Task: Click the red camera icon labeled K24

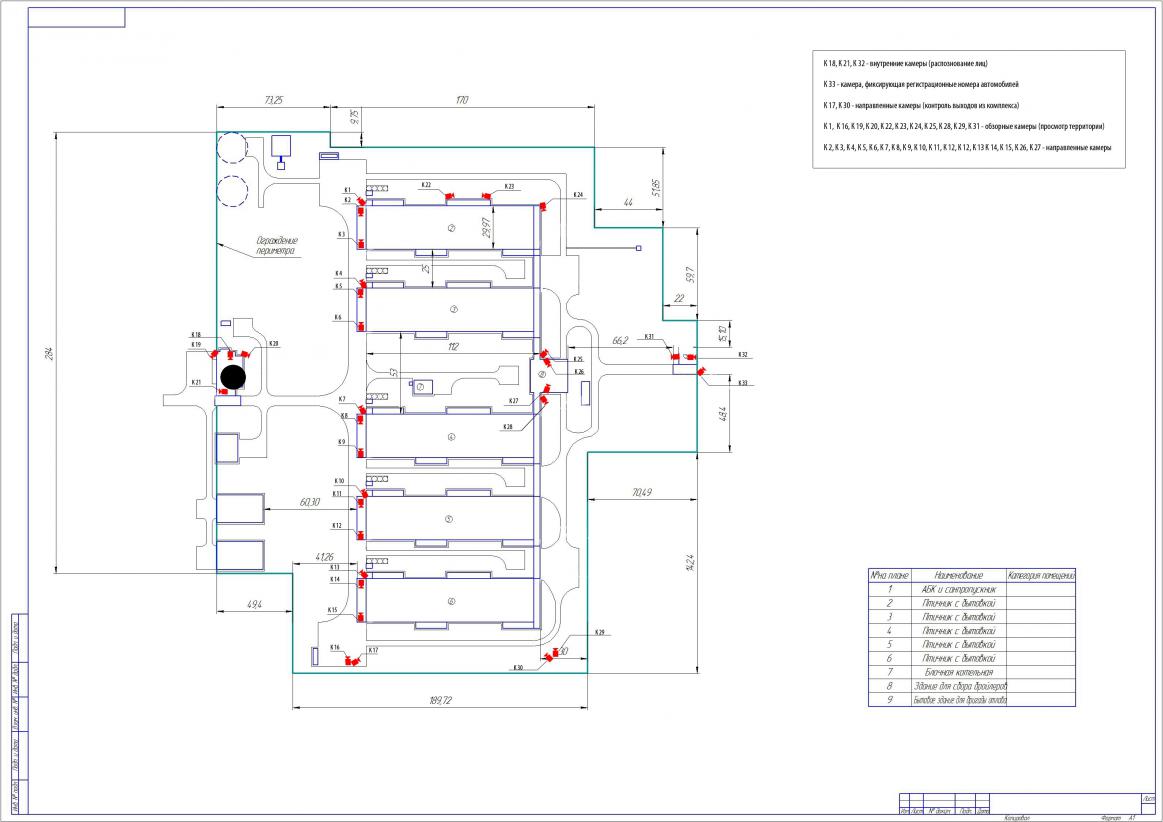Action: pyautogui.click(x=543, y=206)
